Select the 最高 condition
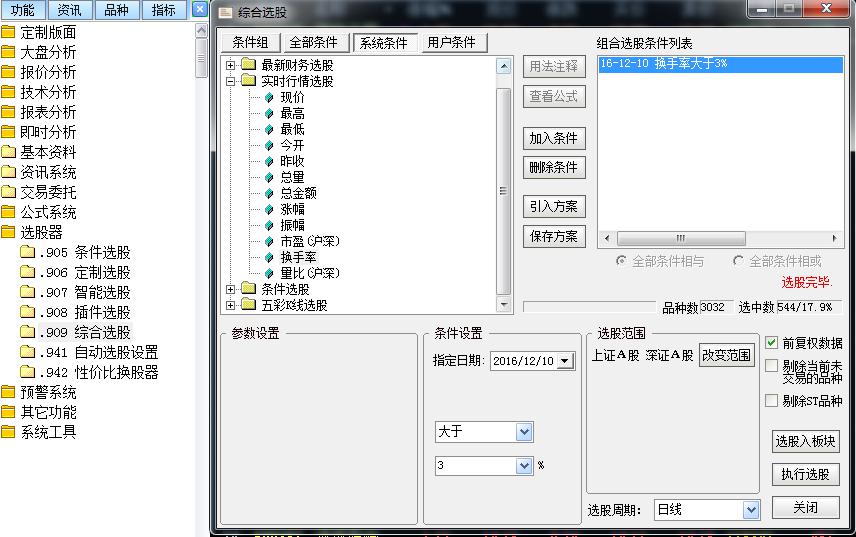 coord(292,114)
